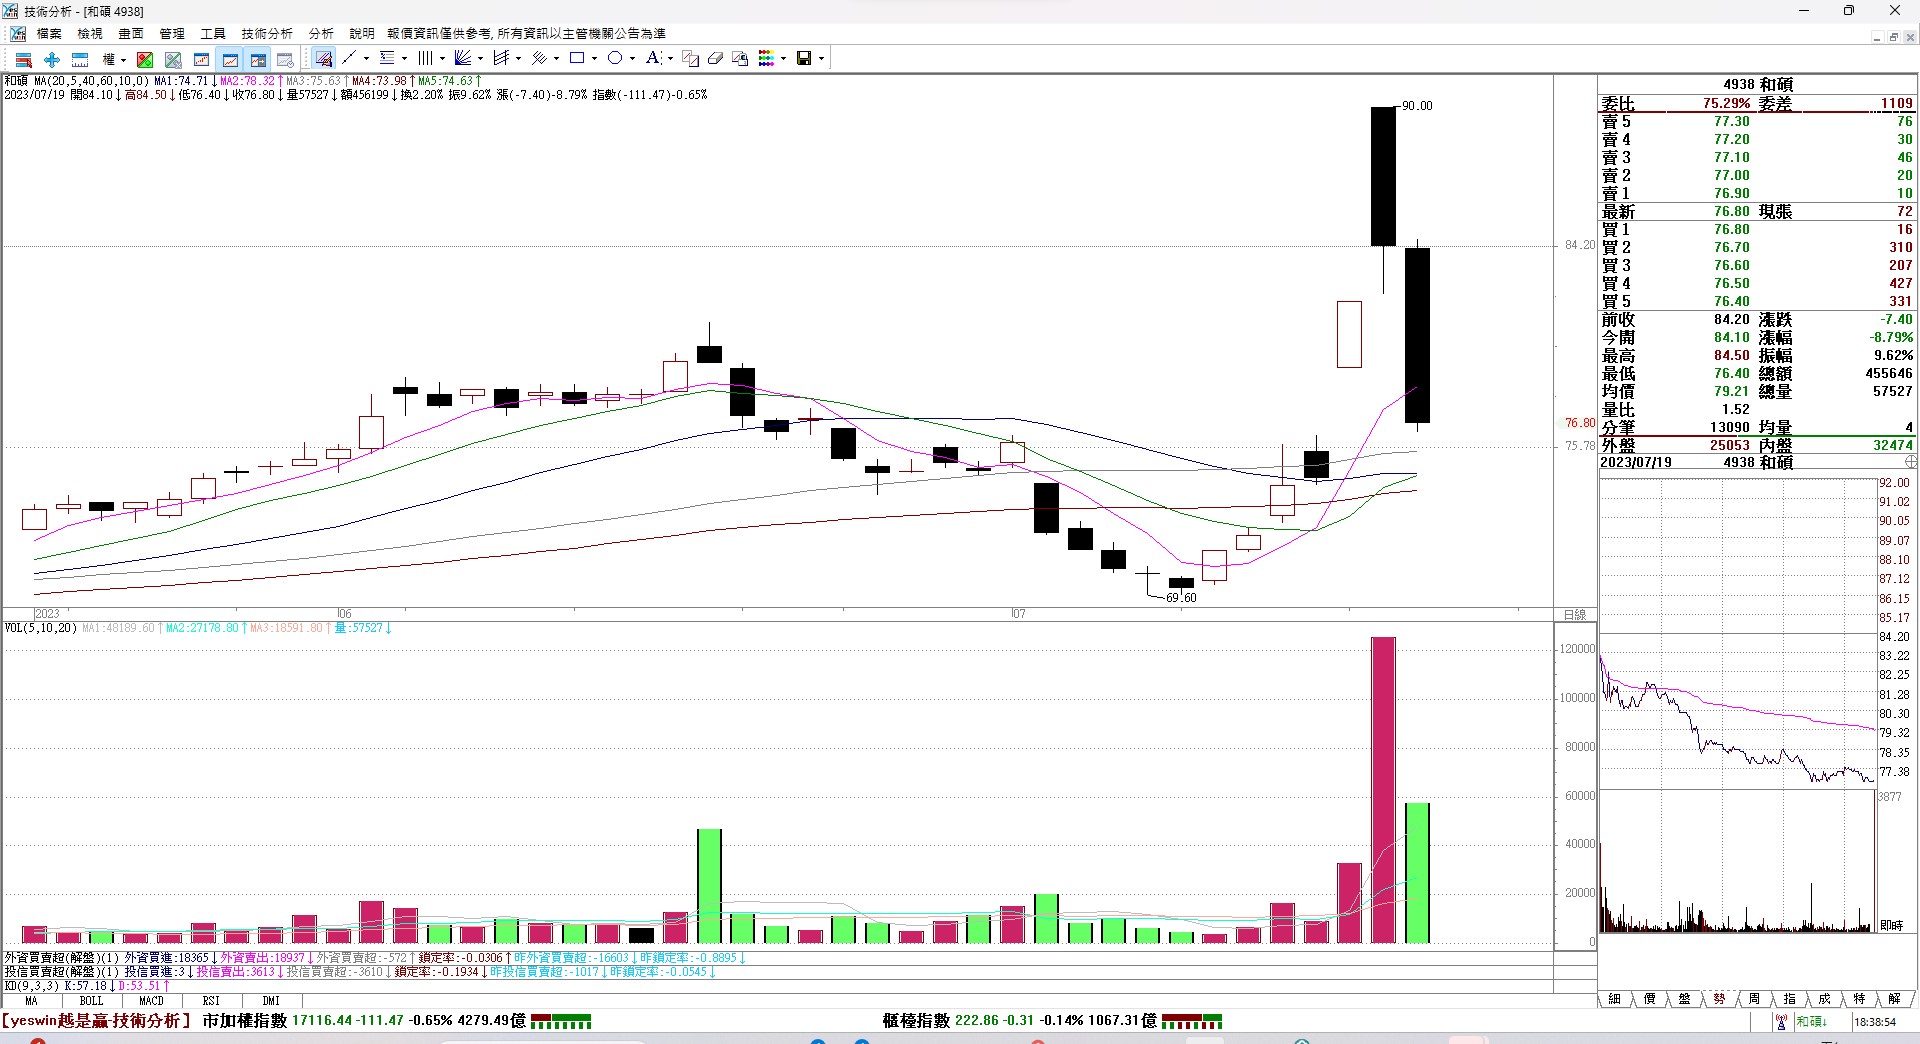1920x1044 pixels.
Task: Click the 市加權指數 status bar entry
Action: (245, 1021)
